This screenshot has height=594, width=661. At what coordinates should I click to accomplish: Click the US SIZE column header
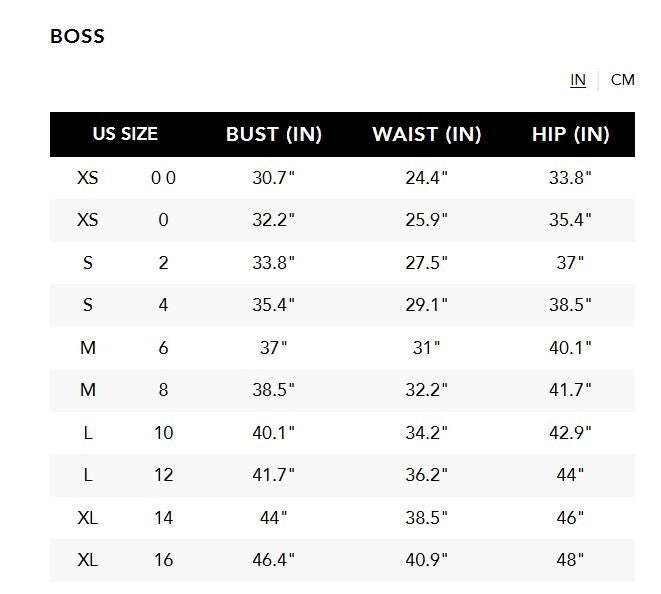pos(125,135)
